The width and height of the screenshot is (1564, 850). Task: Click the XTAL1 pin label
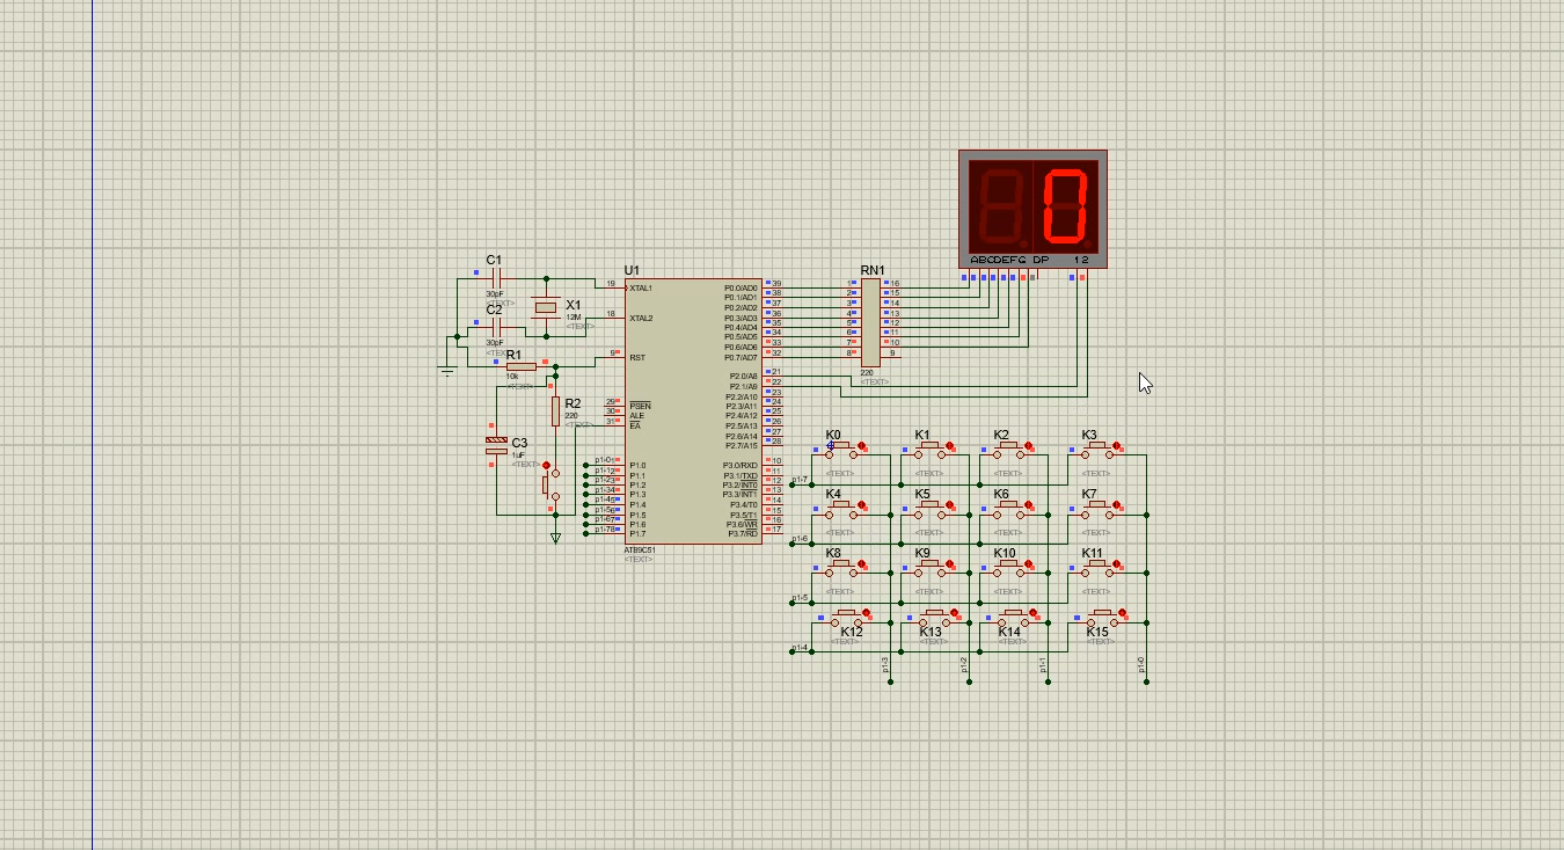pyautogui.click(x=640, y=288)
